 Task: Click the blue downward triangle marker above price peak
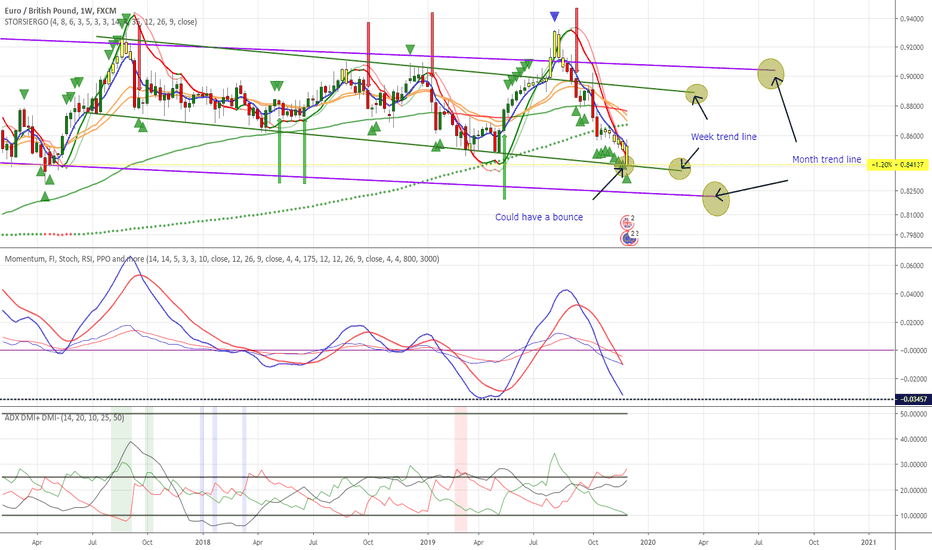point(554,16)
